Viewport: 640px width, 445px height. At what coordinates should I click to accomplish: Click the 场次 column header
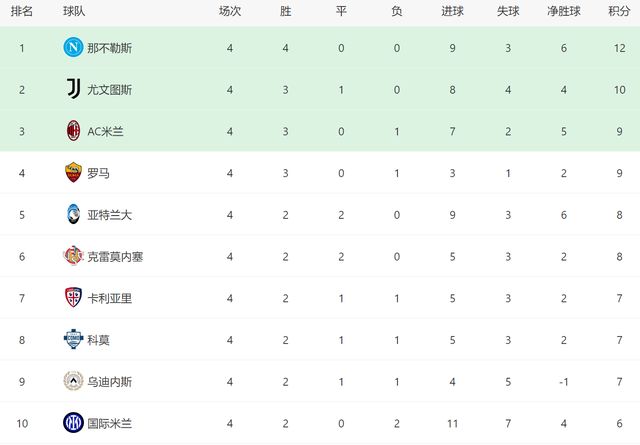click(230, 12)
